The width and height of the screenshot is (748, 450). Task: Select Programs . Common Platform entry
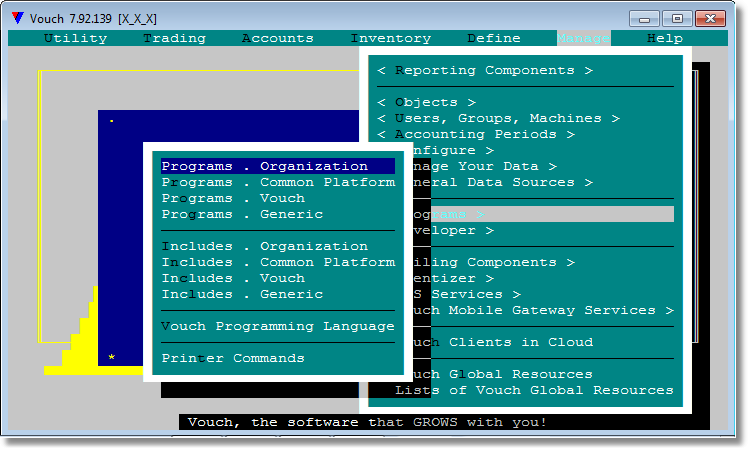coord(278,182)
